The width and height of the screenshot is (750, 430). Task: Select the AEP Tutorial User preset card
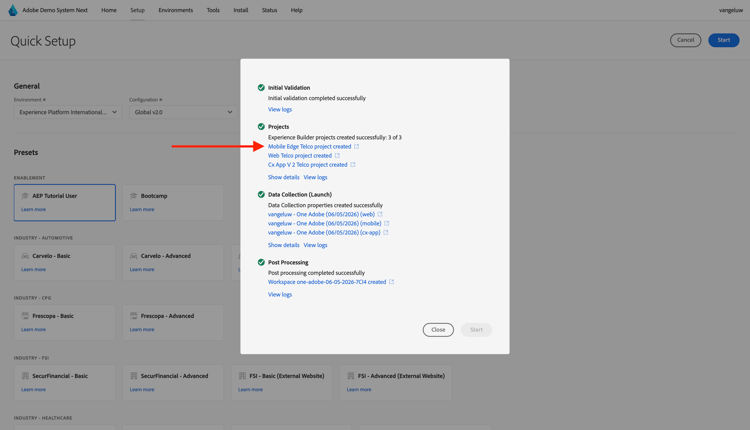(x=65, y=202)
